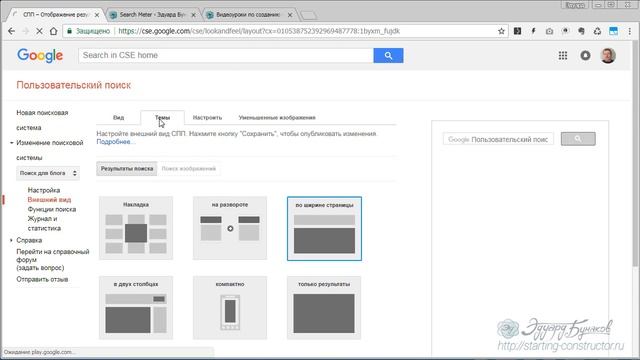
Task: Choose the В двух столбцах layout
Action: 136,307
